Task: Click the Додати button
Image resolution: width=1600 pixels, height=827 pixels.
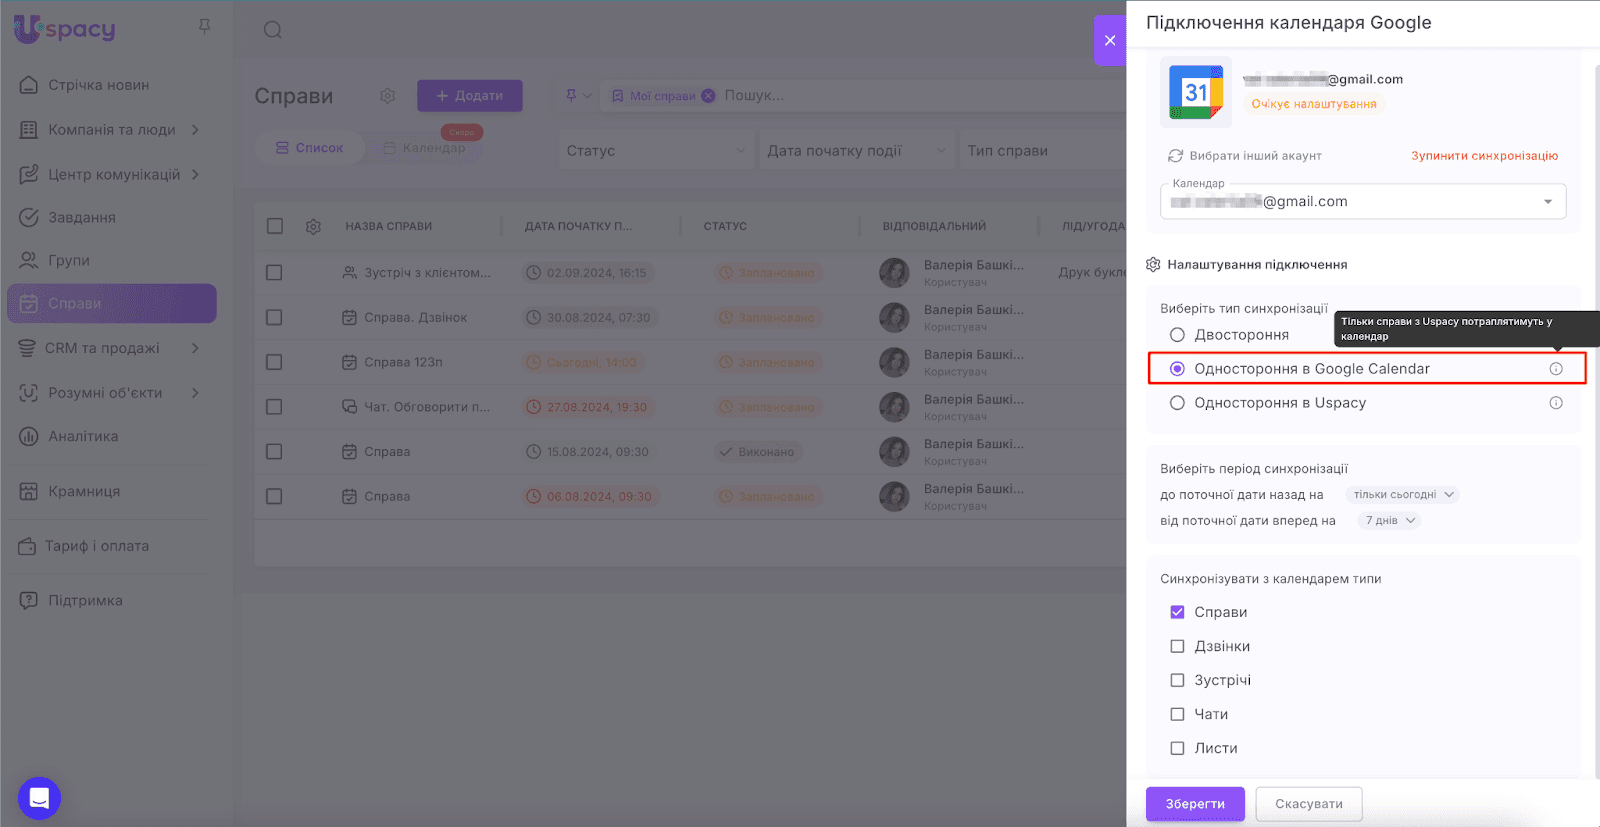Action: (x=470, y=96)
